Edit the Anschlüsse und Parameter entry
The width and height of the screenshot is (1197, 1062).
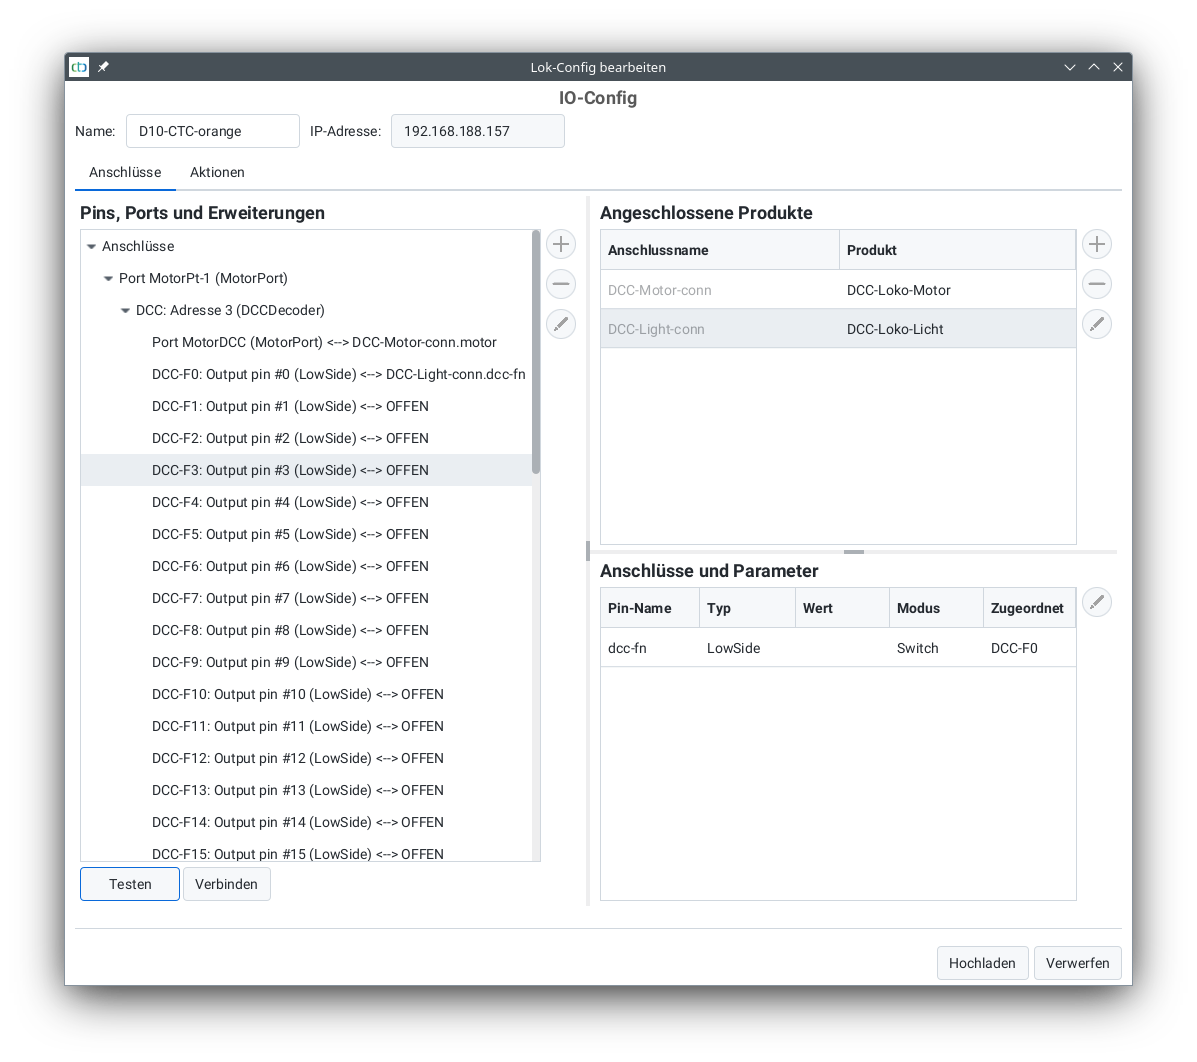pos(1097,602)
